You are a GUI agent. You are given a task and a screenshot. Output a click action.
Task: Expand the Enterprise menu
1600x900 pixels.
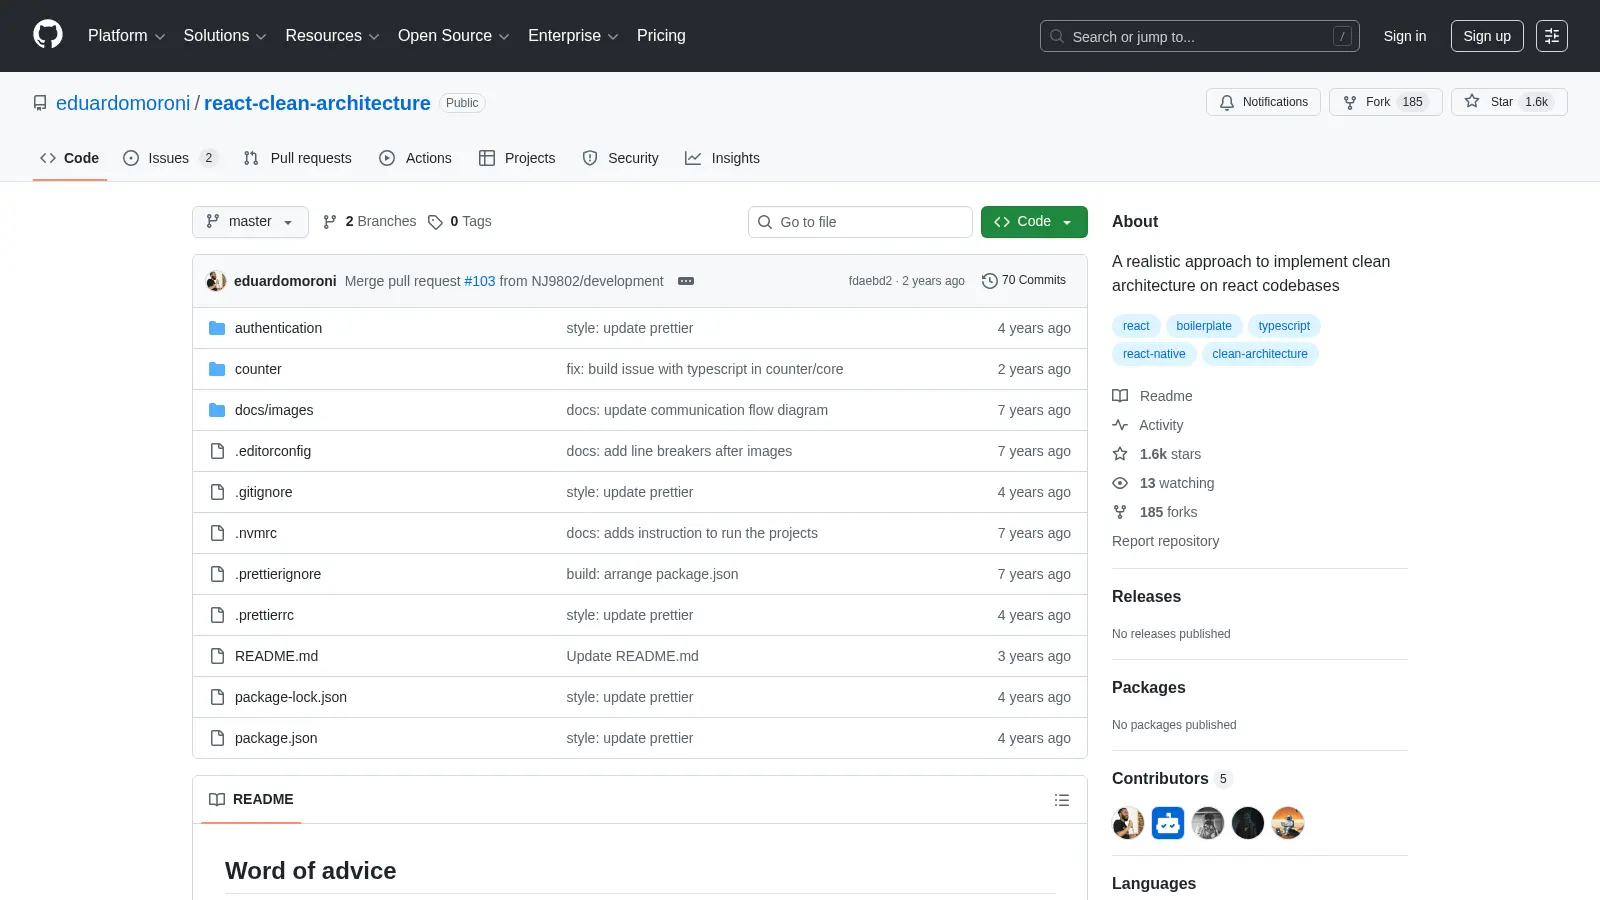pyautogui.click(x=573, y=36)
